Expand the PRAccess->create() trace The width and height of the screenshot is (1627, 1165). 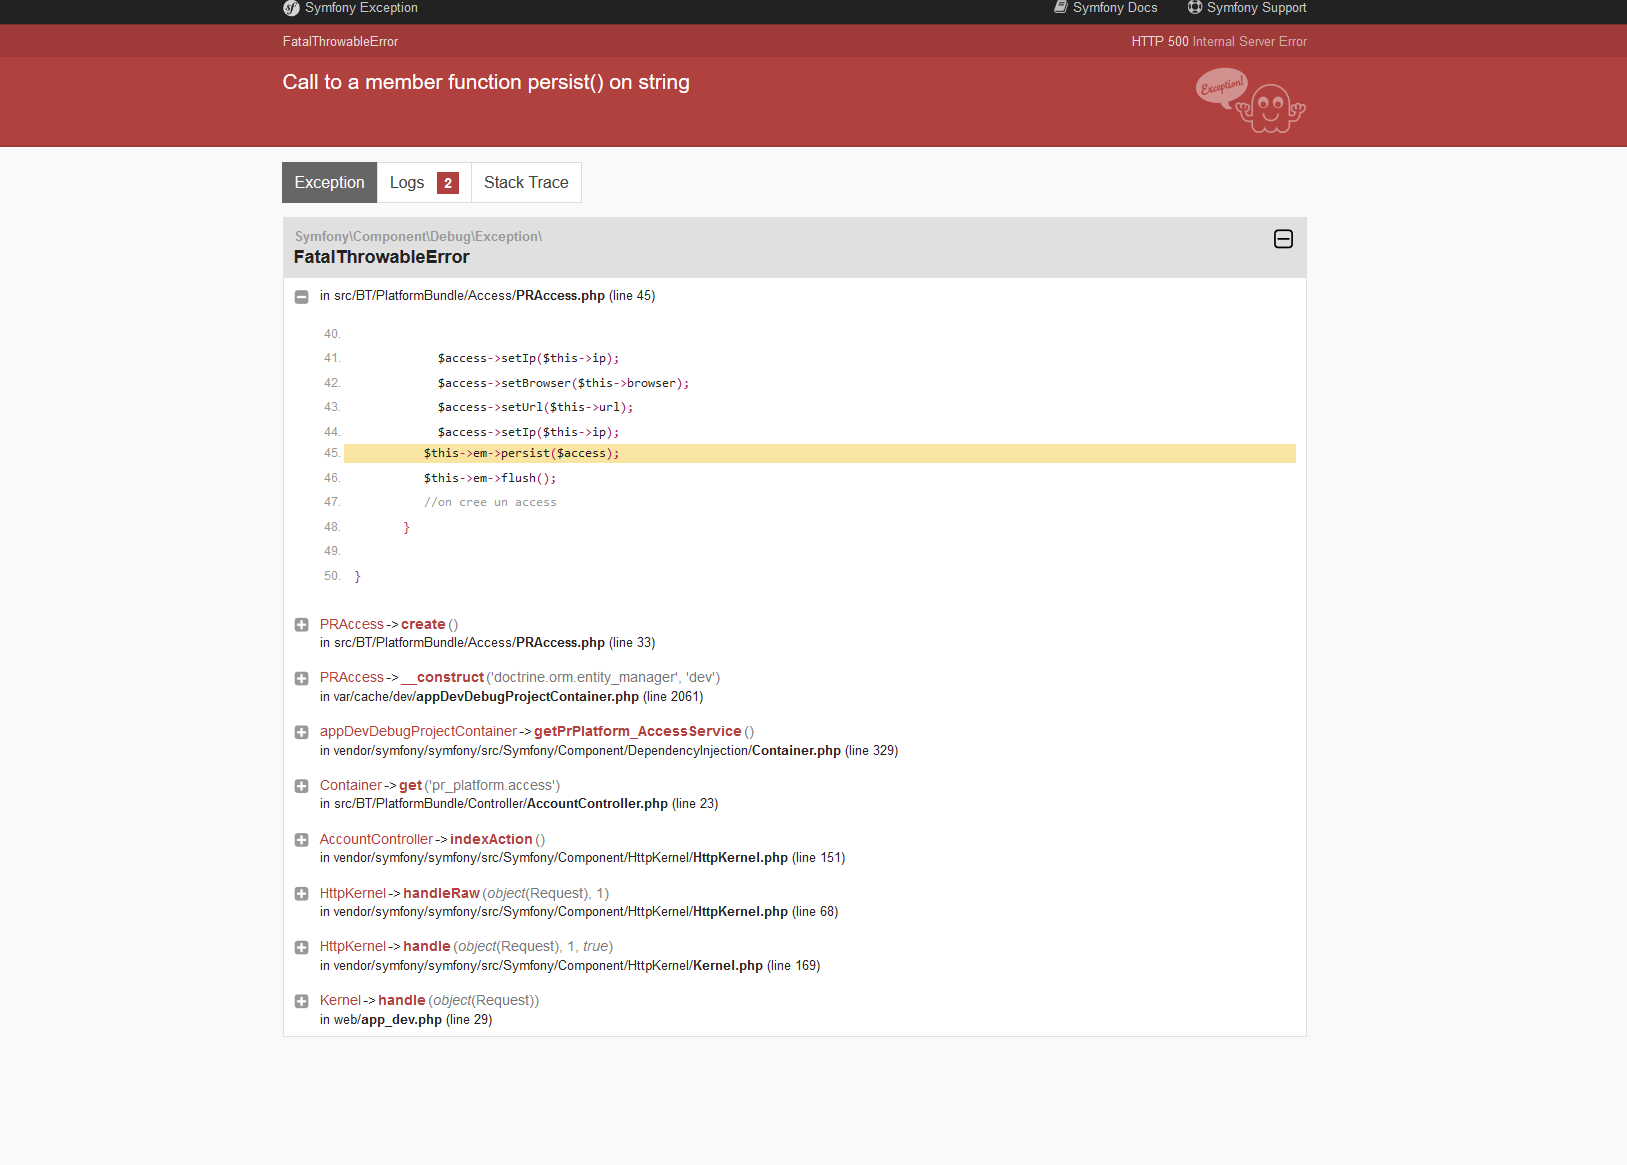coord(301,625)
